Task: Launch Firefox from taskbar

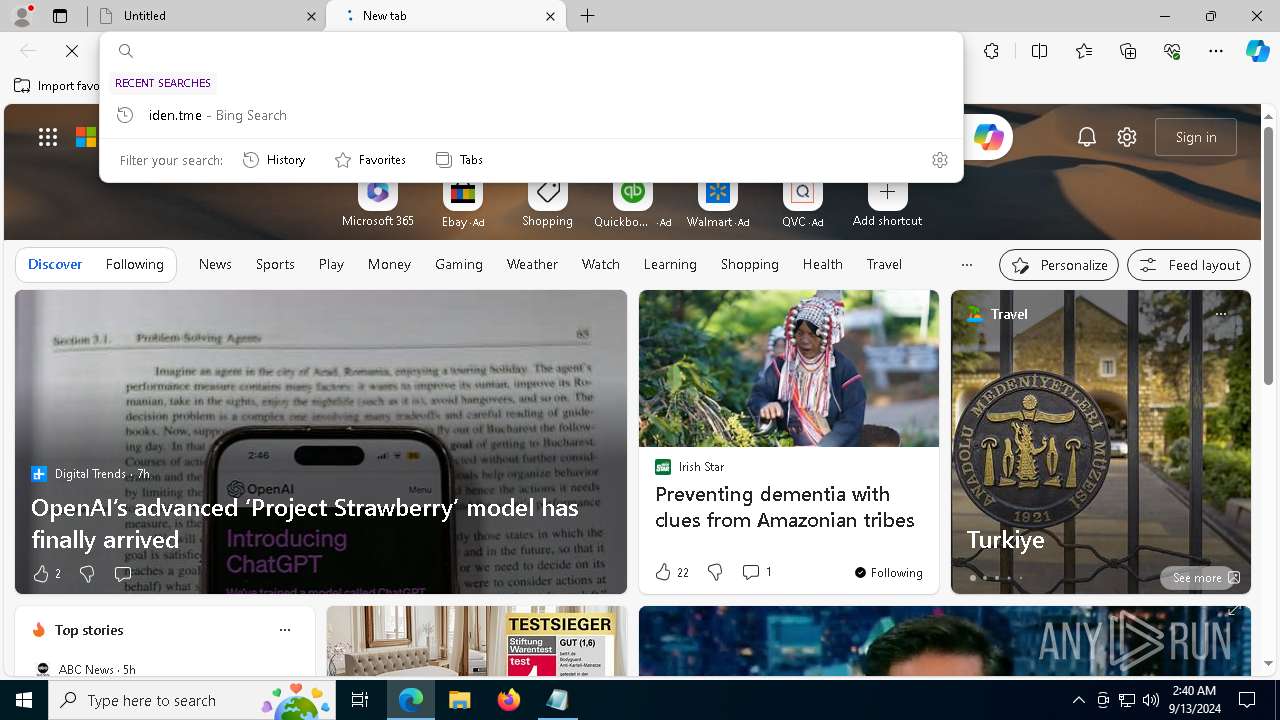Action: 508,700
